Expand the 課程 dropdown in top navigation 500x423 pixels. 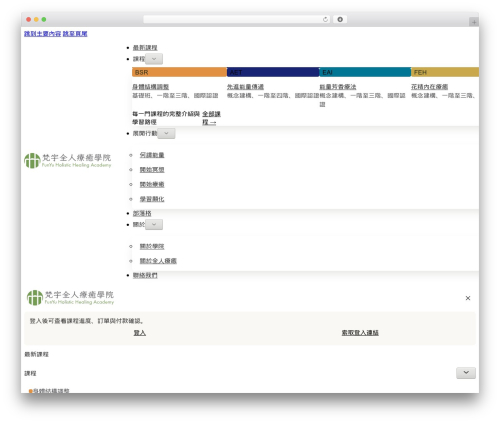[154, 59]
